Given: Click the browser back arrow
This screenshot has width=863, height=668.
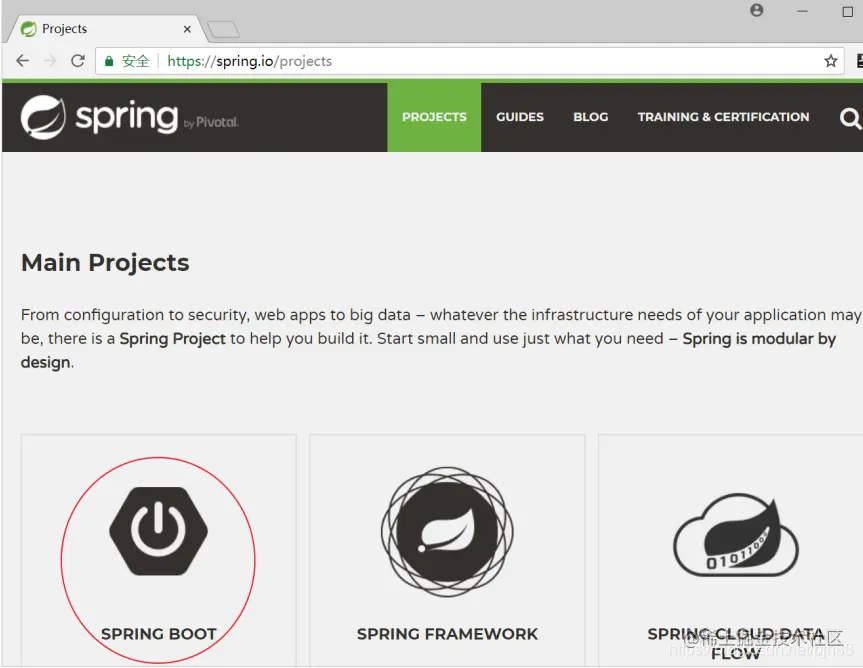Looking at the screenshot, I should click(x=23, y=61).
